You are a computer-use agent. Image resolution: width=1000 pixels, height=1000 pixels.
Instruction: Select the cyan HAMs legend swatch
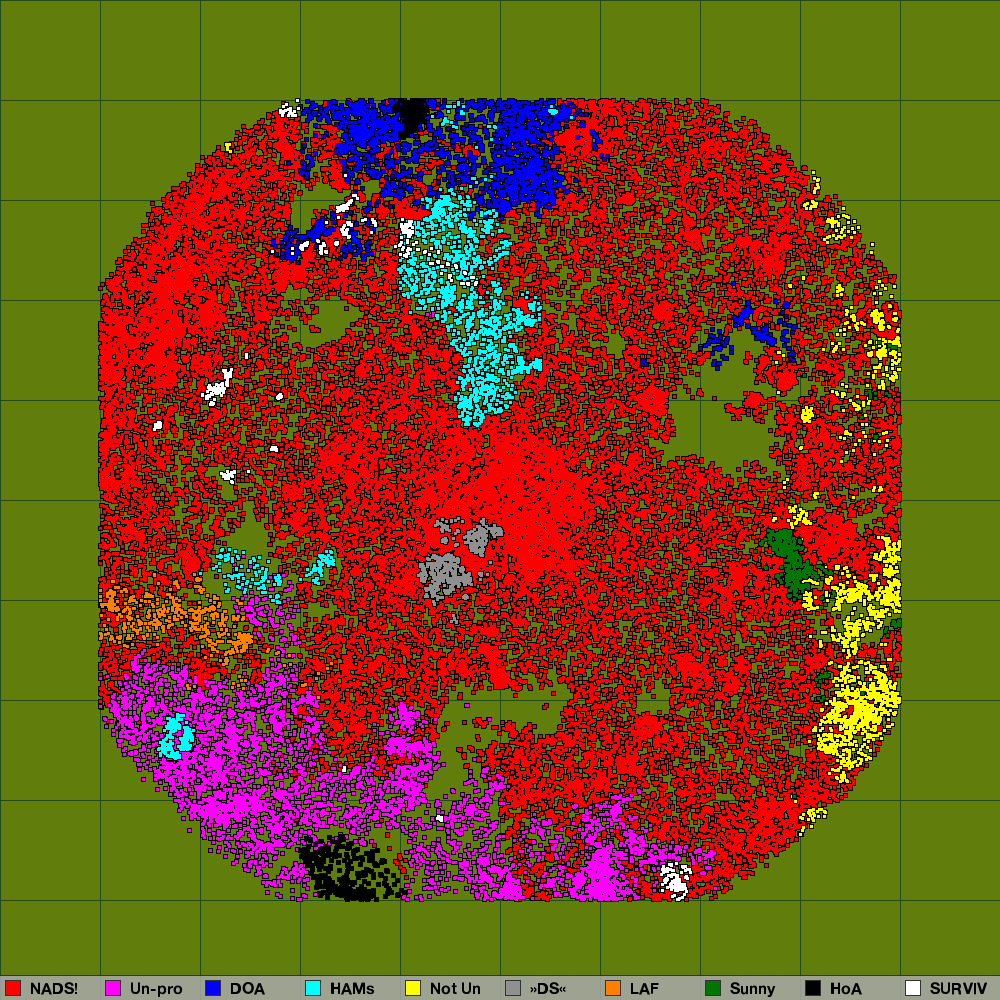313,988
